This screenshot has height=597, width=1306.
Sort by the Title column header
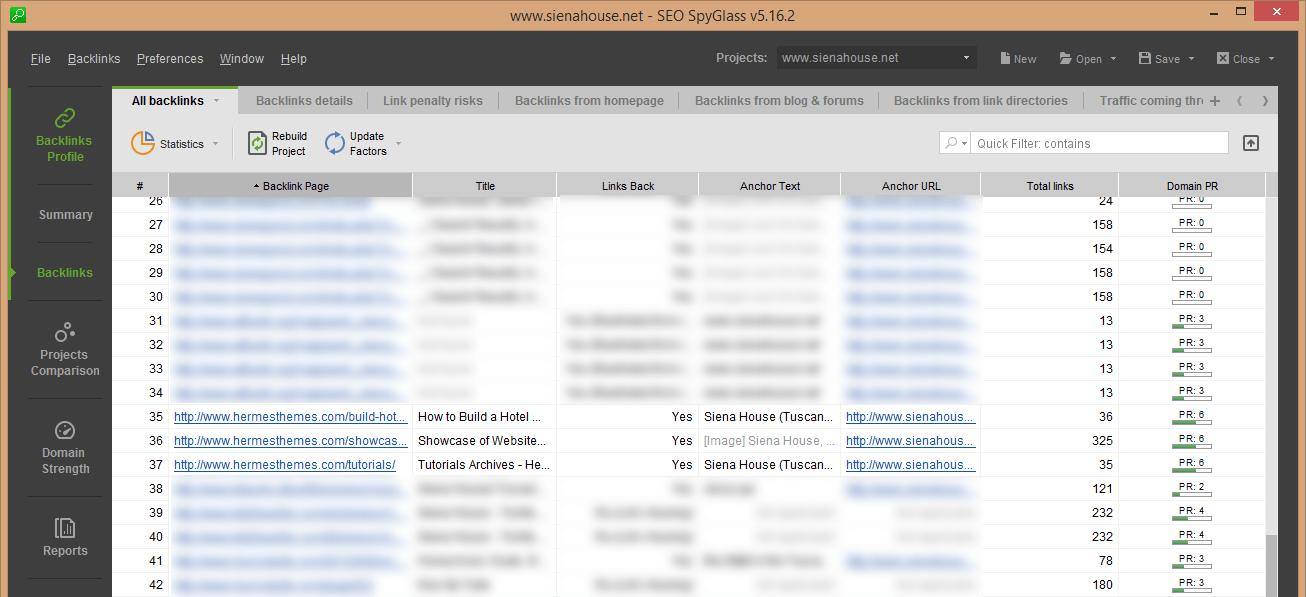485,186
